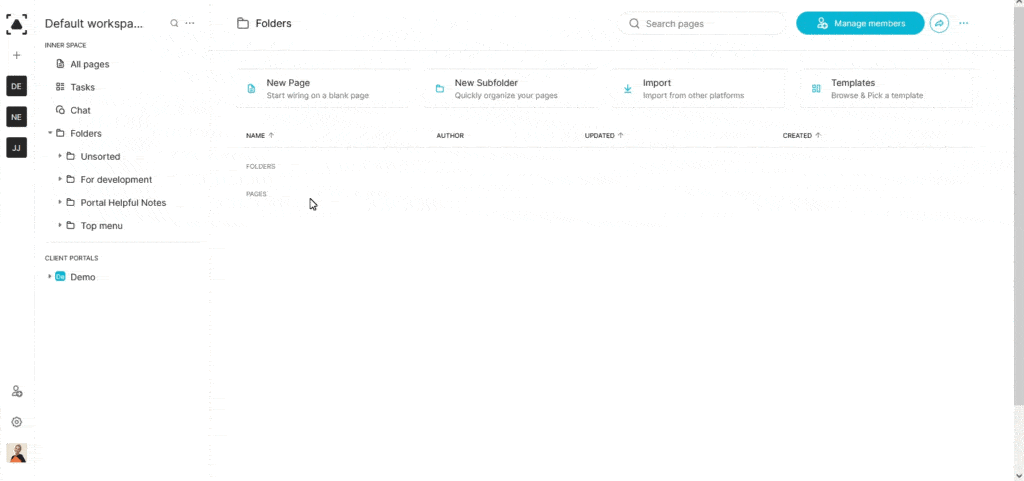Click the workspace search magnifier icon
The image size is (1024, 481).
click(x=174, y=23)
